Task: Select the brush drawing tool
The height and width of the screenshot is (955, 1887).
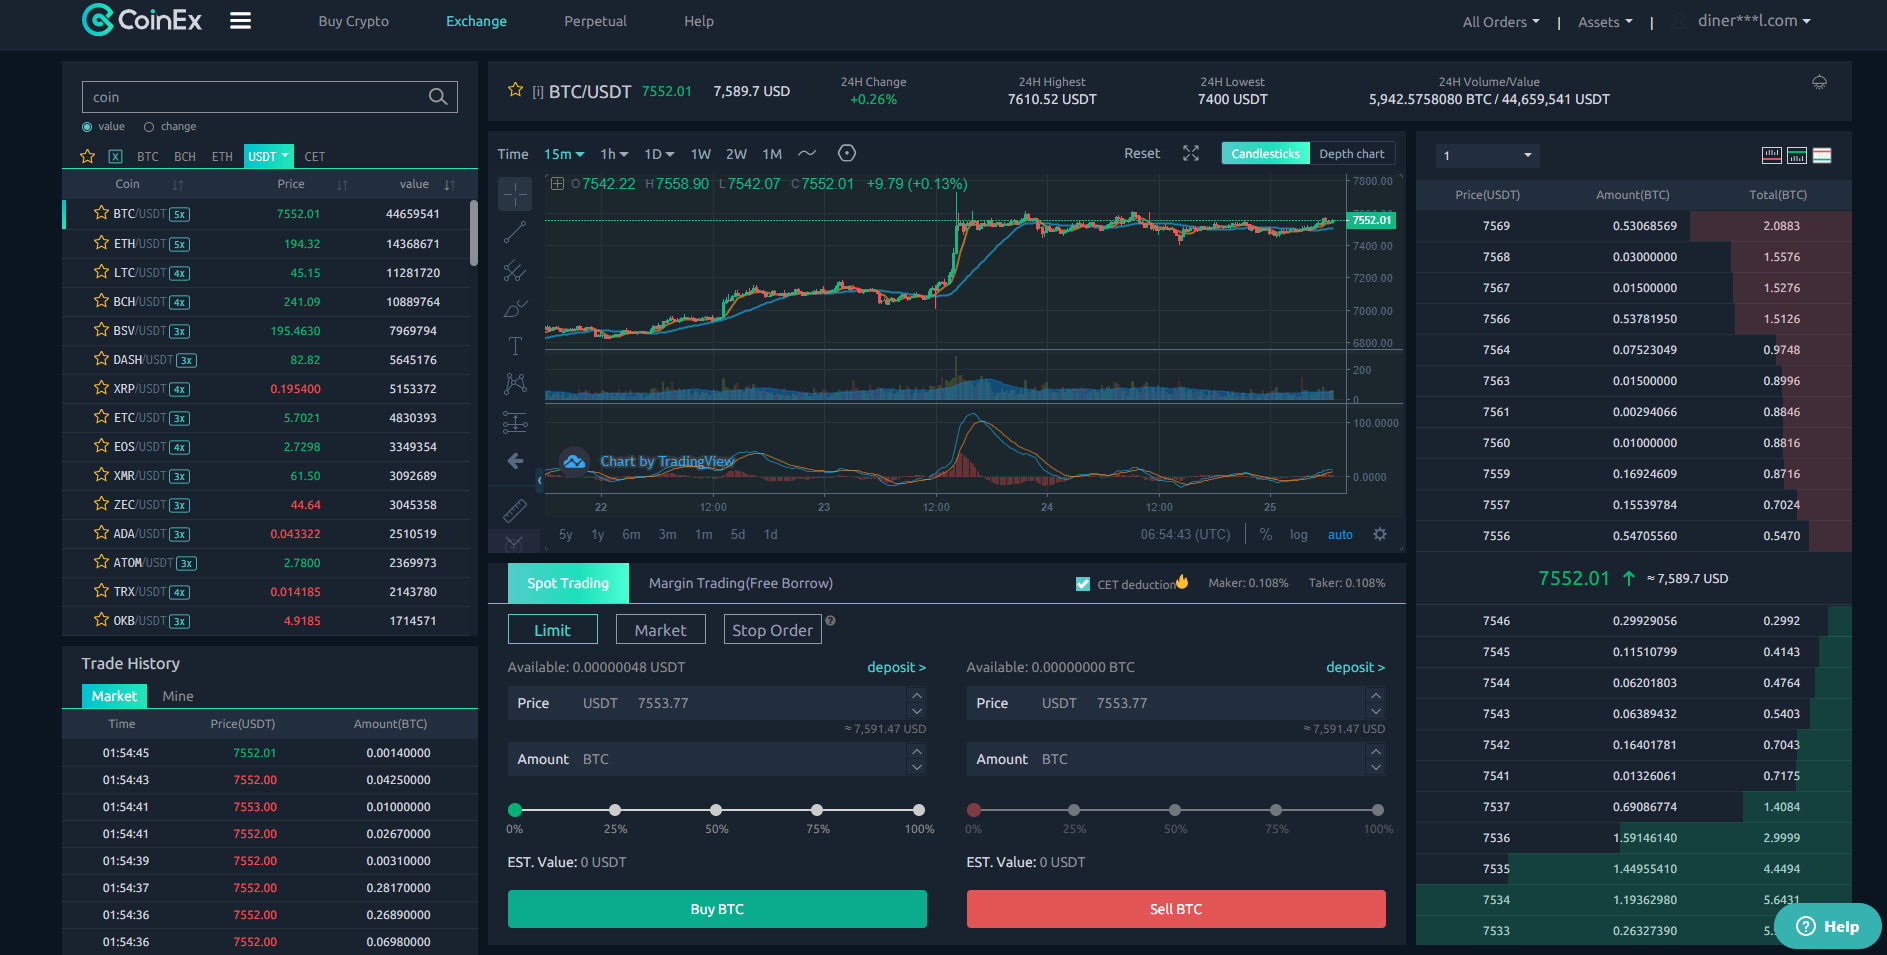Action: click(x=515, y=309)
